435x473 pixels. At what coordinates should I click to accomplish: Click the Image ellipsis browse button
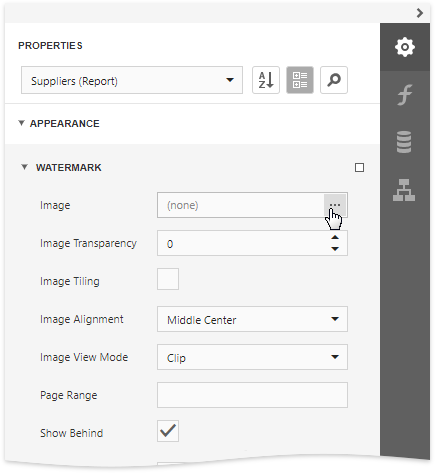[x=335, y=205]
